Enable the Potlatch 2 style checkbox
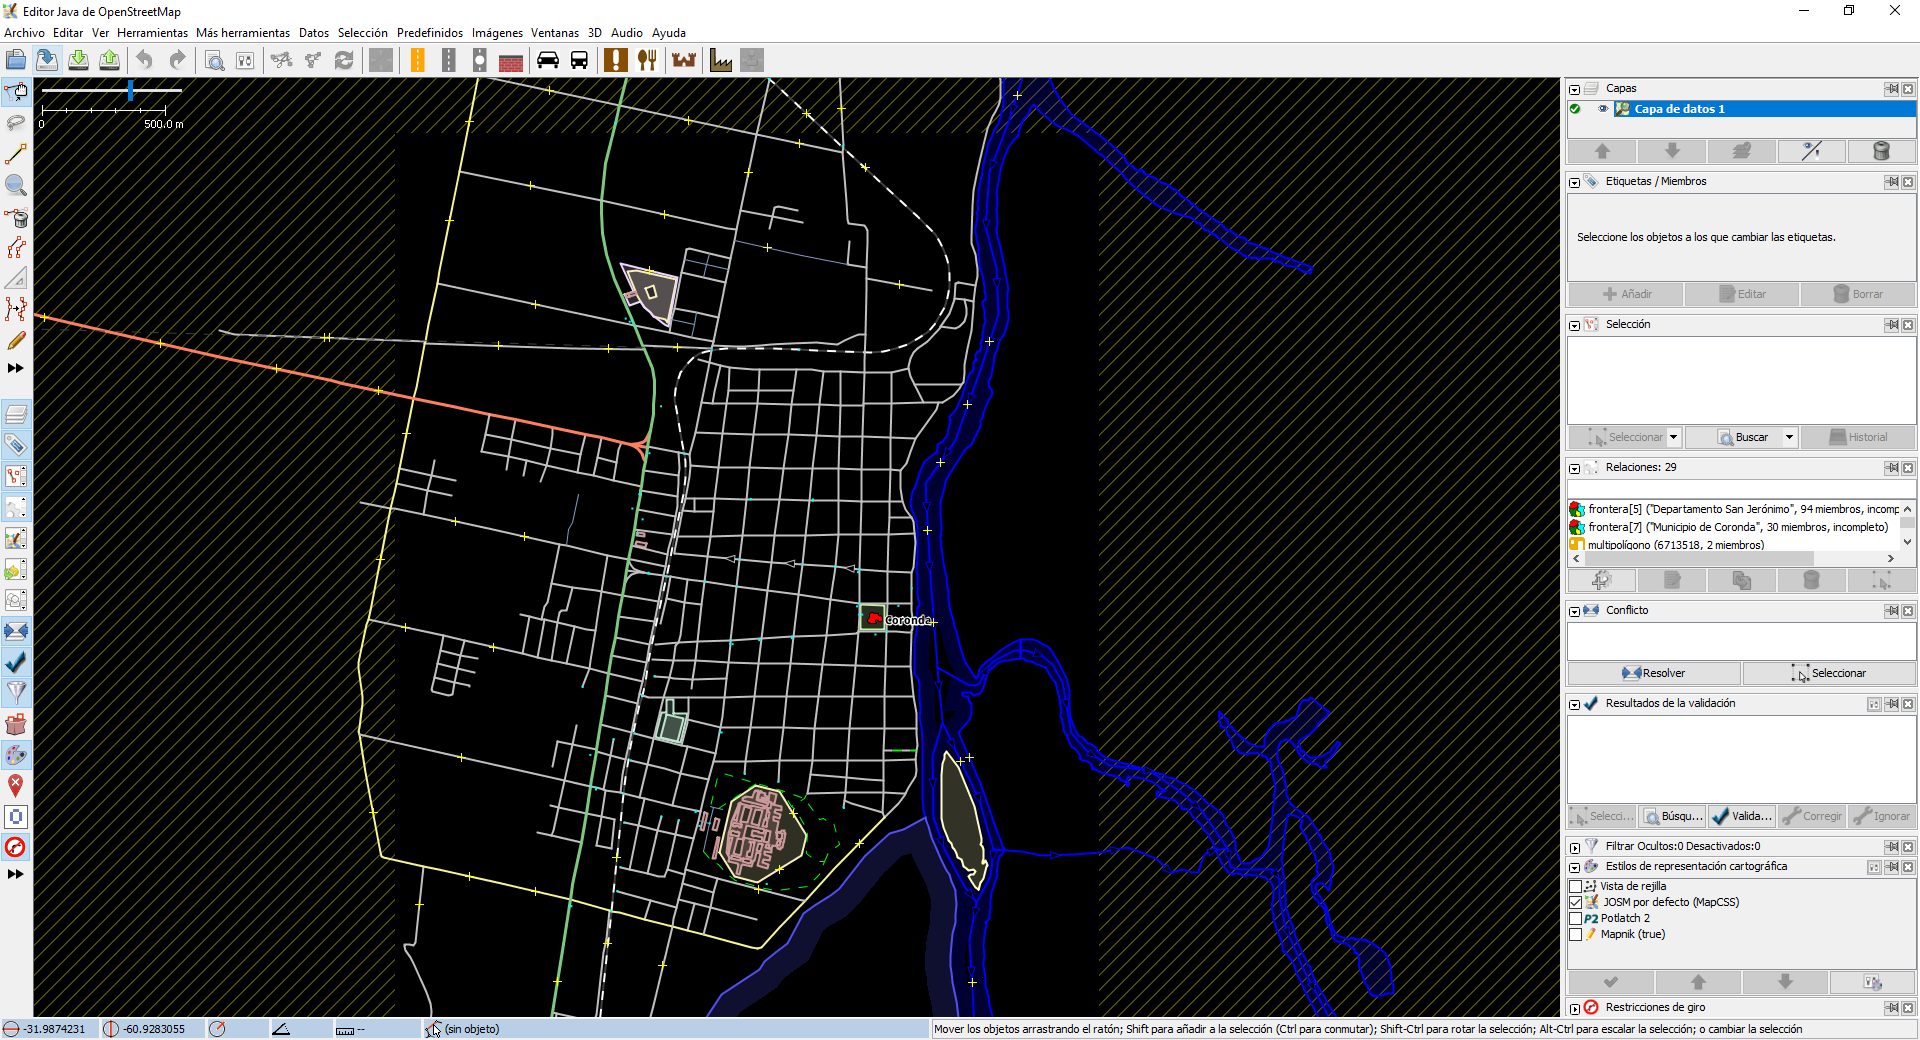Viewport: 1920px width, 1040px height. pos(1576,918)
